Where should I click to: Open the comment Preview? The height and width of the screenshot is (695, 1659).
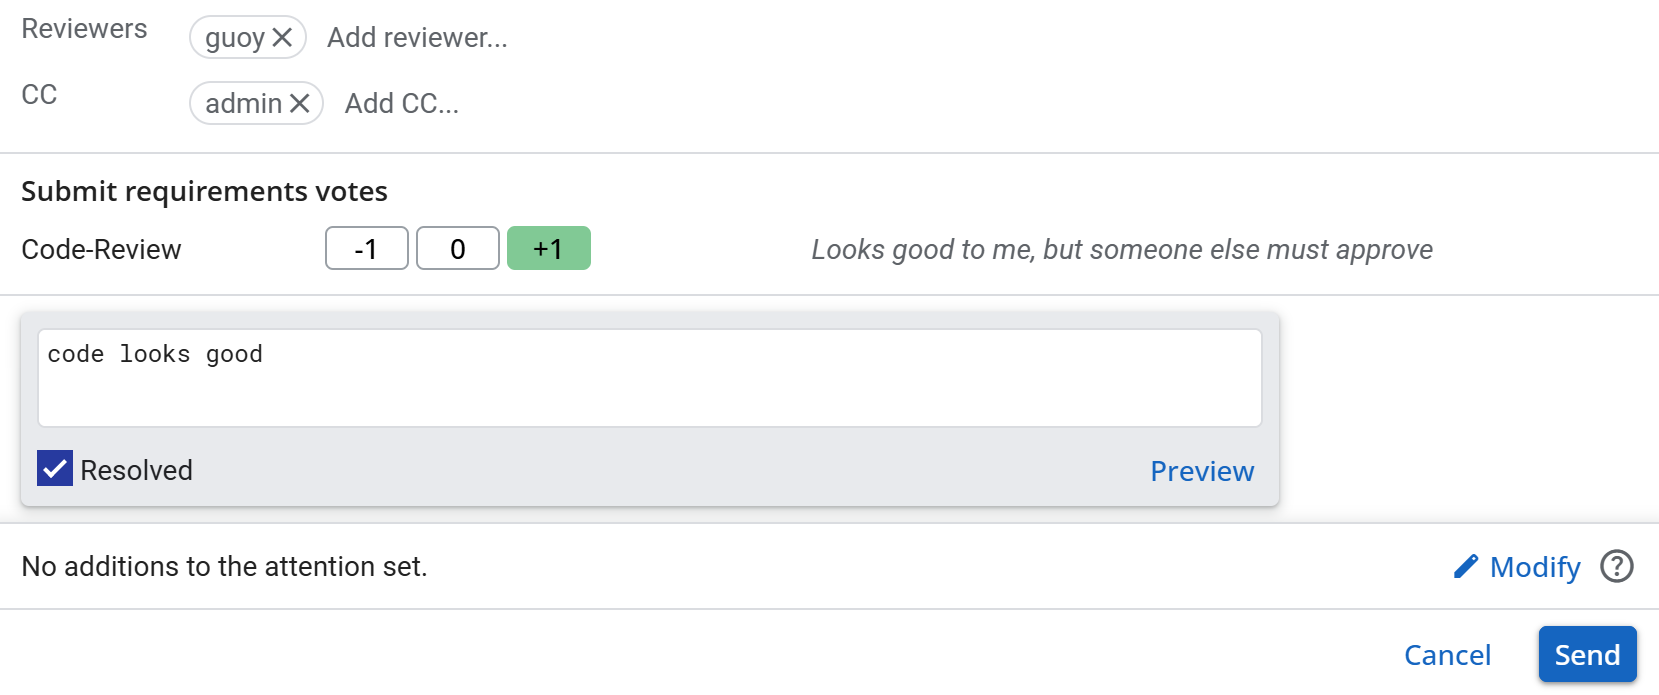[1201, 471]
